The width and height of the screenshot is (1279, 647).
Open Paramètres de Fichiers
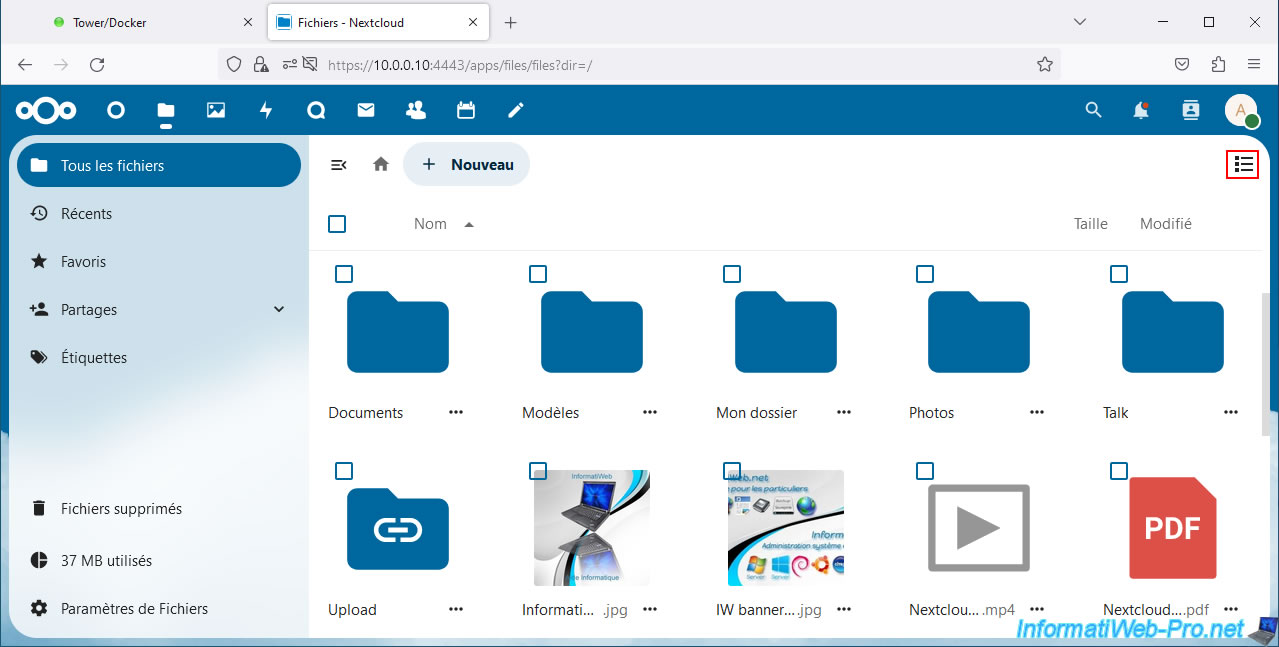tap(134, 608)
